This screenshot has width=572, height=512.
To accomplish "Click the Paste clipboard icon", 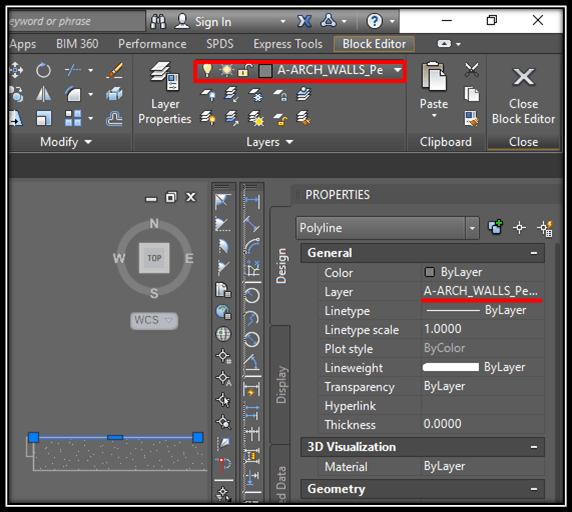I will pyautogui.click(x=434, y=76).
